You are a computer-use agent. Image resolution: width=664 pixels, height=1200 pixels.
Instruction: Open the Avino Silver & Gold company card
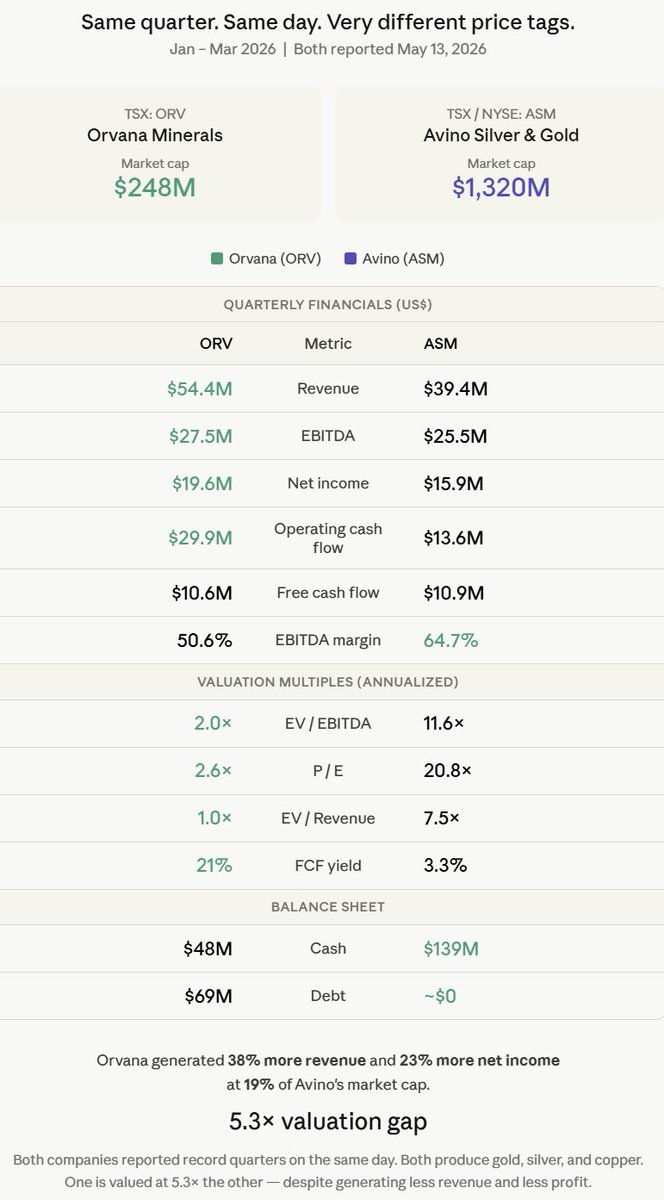tap(501, 153)
